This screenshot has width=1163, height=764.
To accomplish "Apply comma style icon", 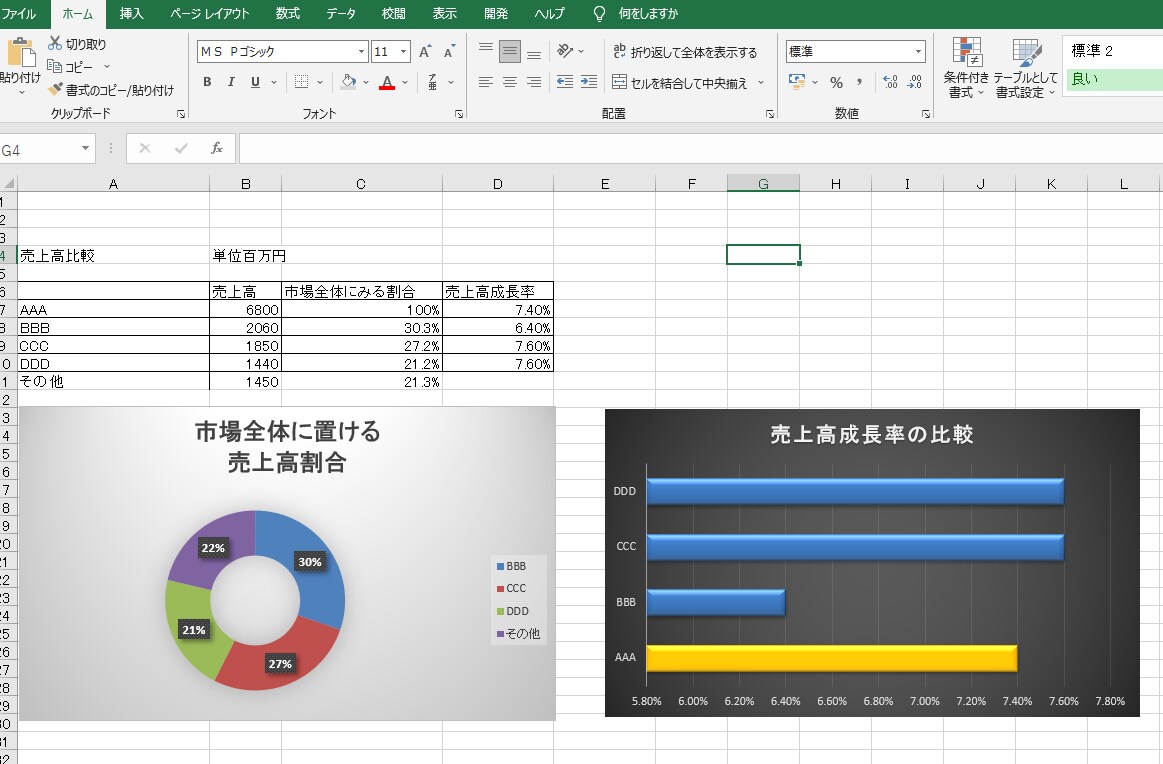I will pos(859,82).
